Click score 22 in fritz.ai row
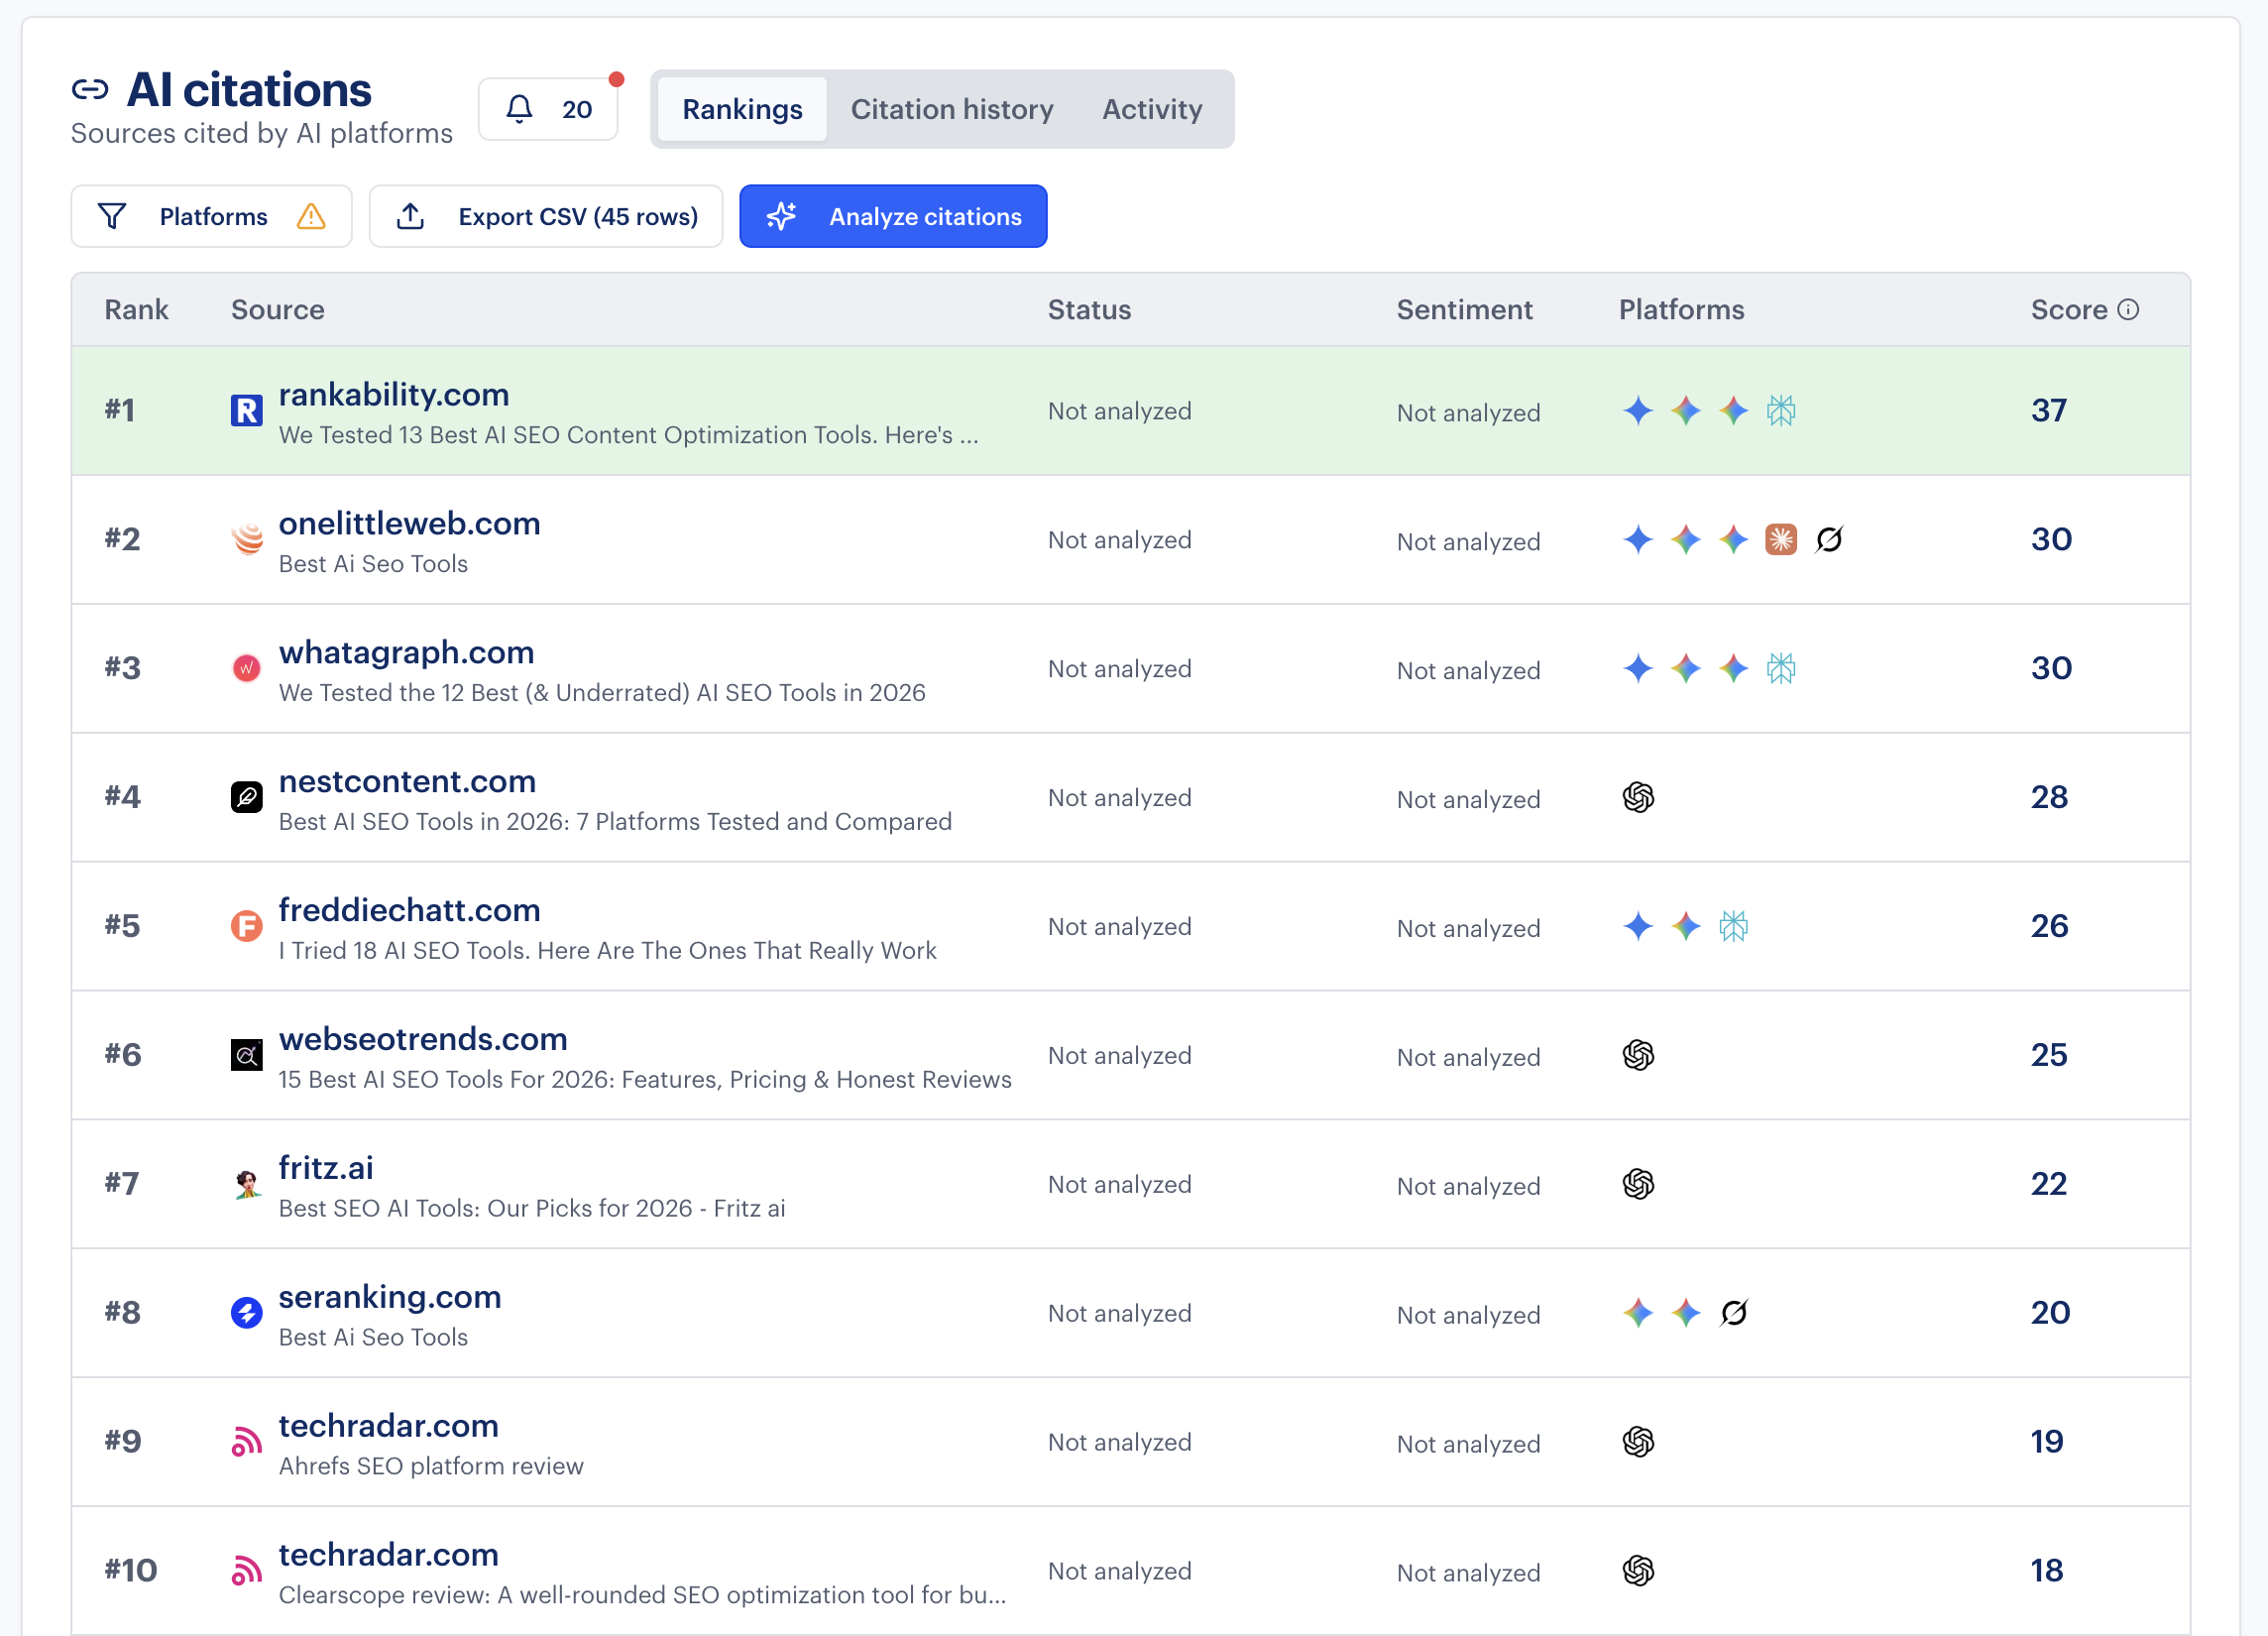 2049,1184
